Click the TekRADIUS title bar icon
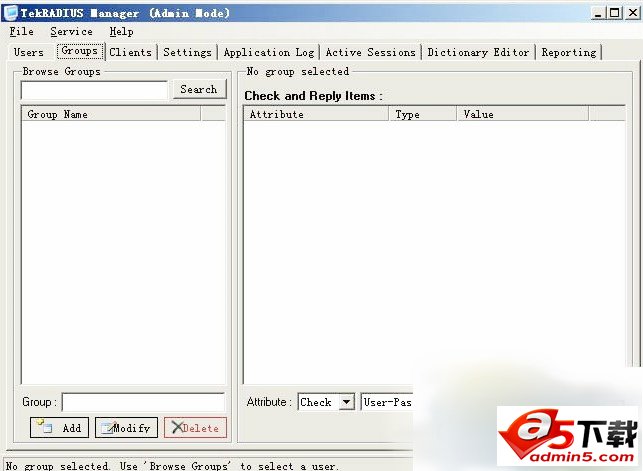 (10, 13)
